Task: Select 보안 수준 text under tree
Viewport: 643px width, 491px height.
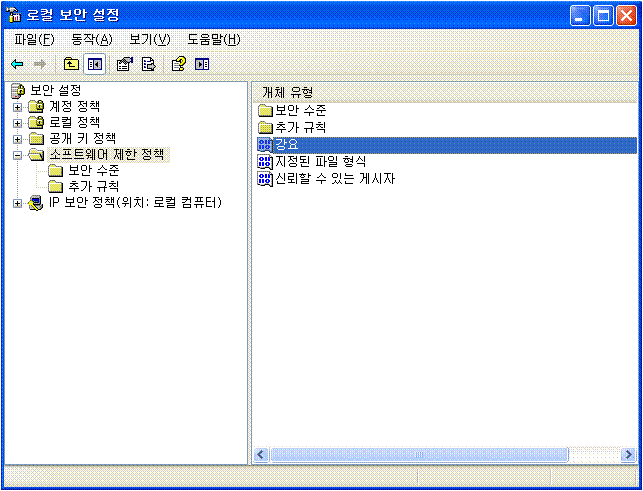Action: [x=94, y=171]
